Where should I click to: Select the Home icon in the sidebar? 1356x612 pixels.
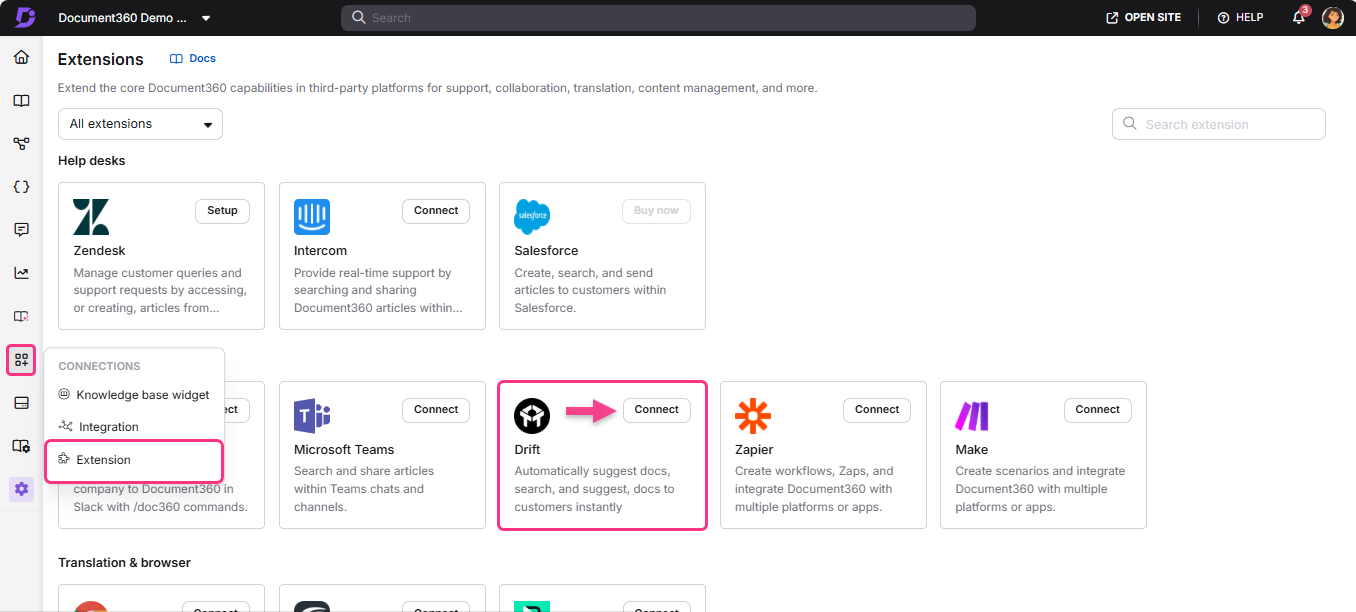pos(21,57)
